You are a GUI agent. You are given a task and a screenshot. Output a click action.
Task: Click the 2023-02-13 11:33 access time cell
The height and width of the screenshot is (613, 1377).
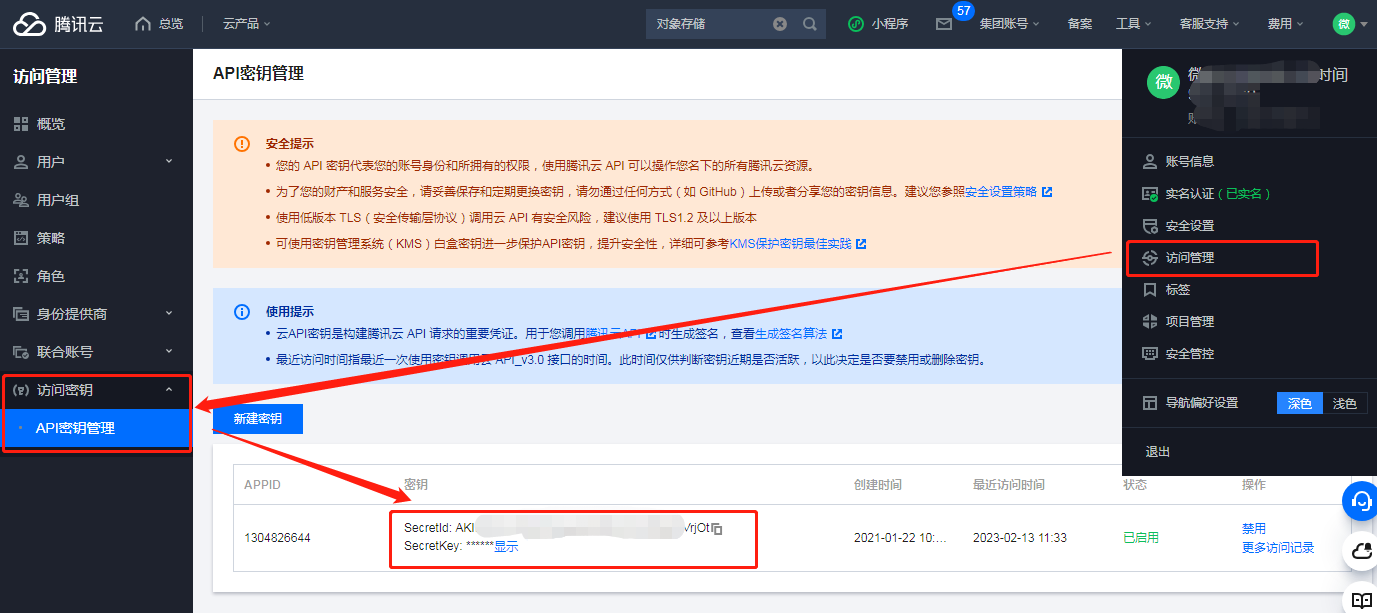pyautogui.click(x=1020, y=538)
